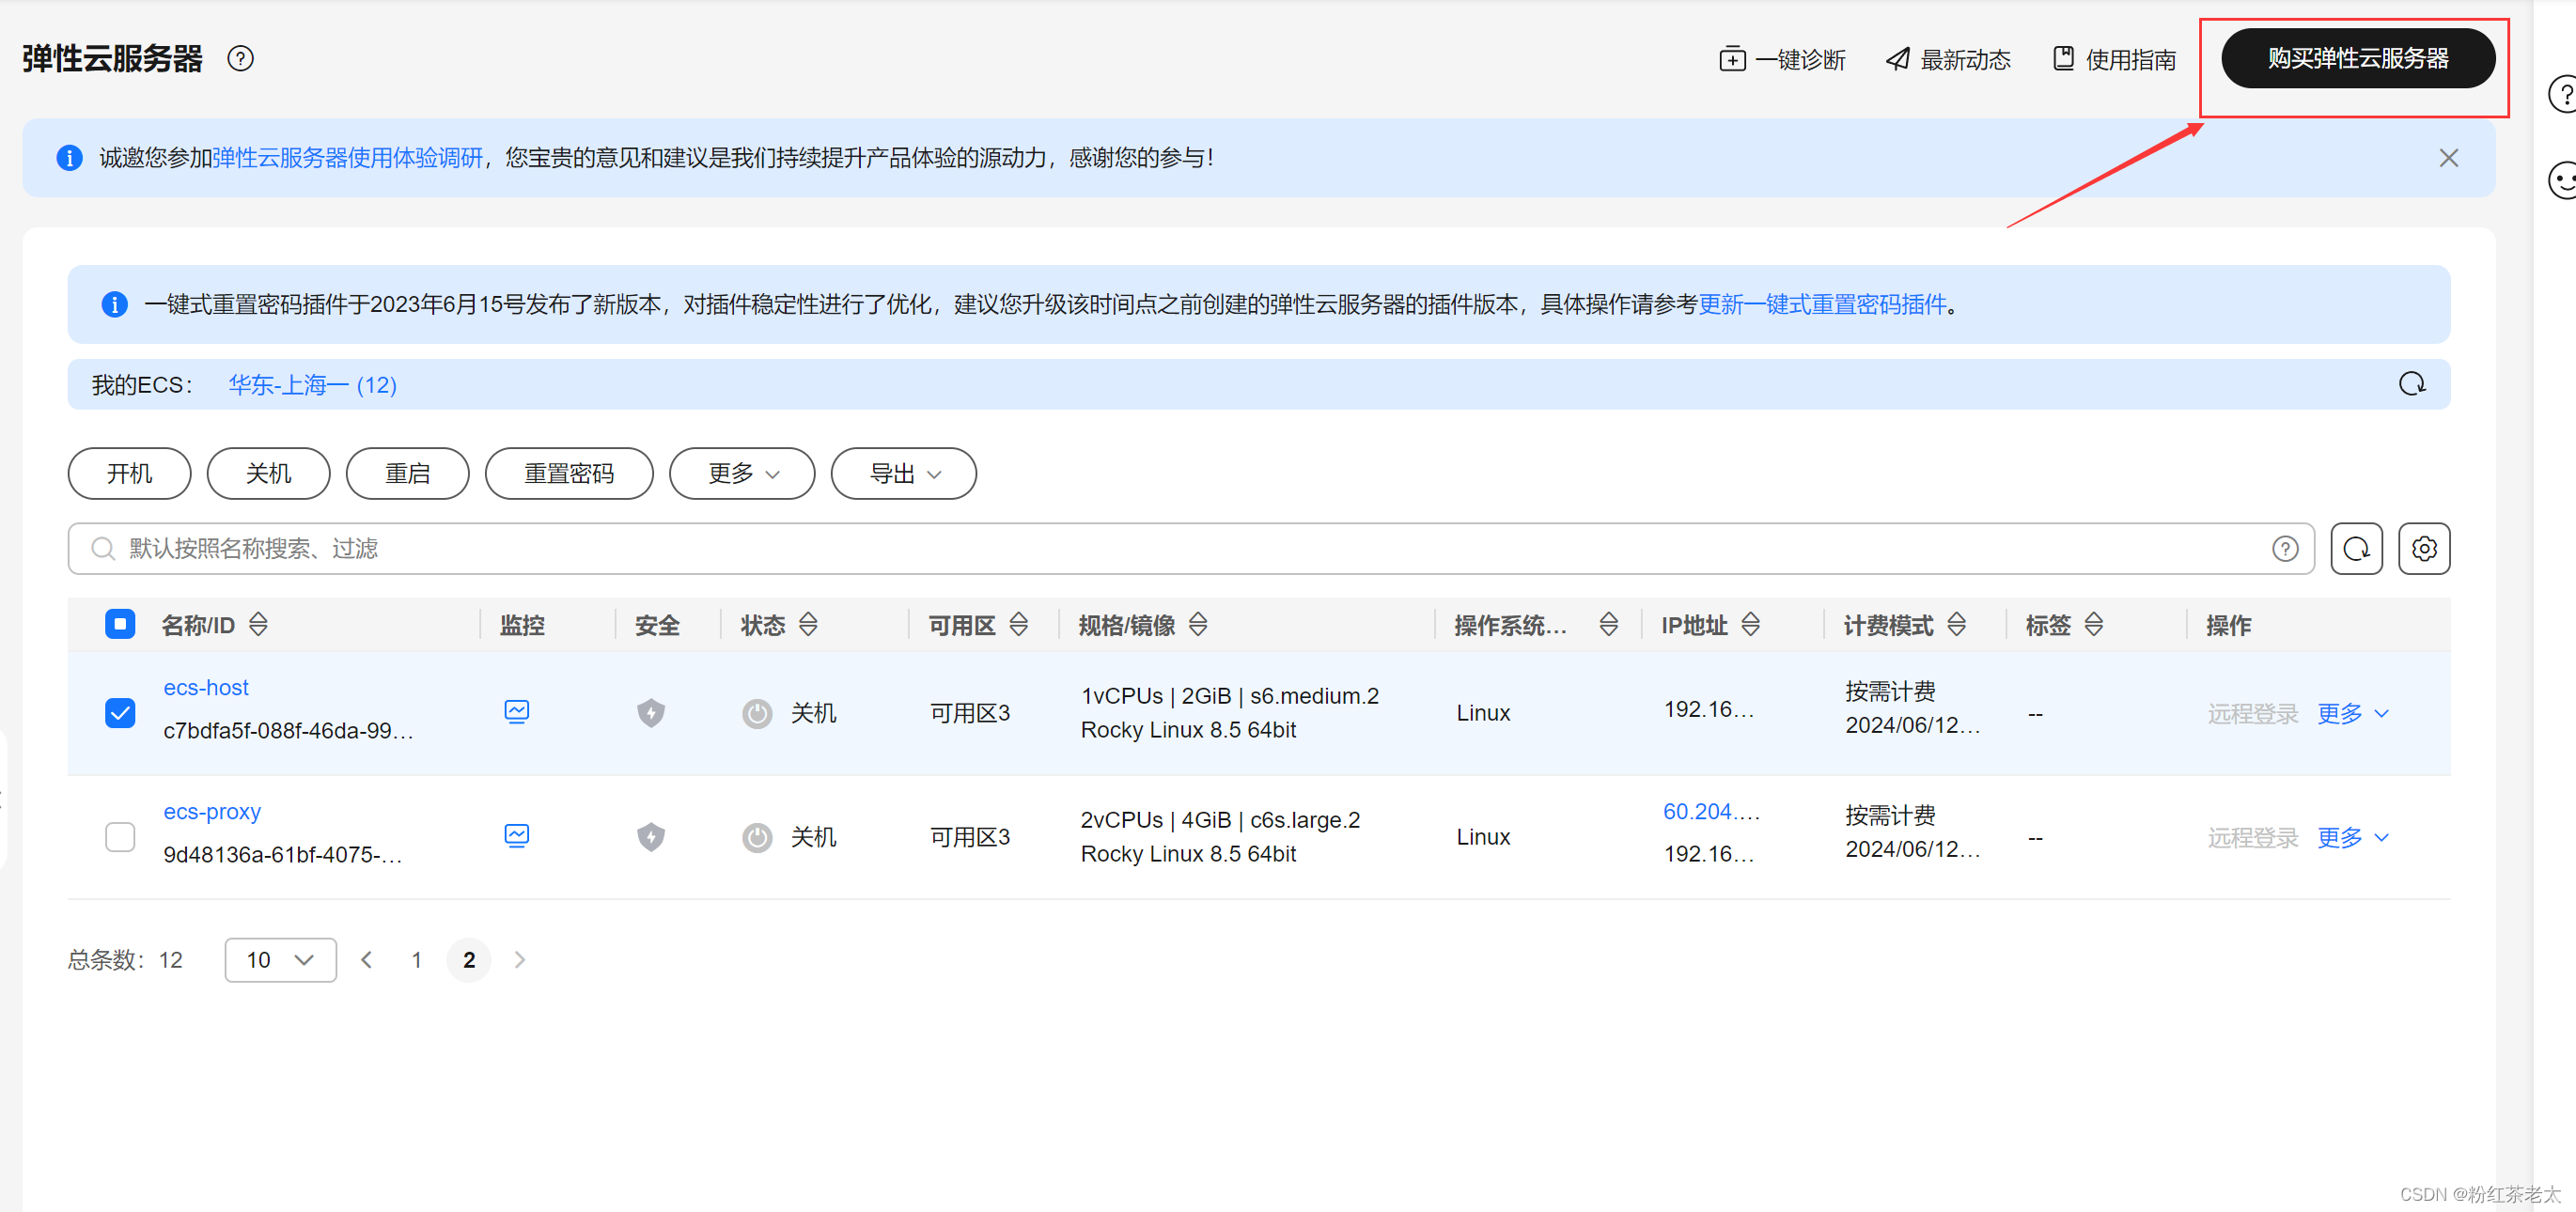Viewport: 2576px width, 1212px height.
Task: Uncheck the ecs-host row checkbox
Action: [120, 713]
